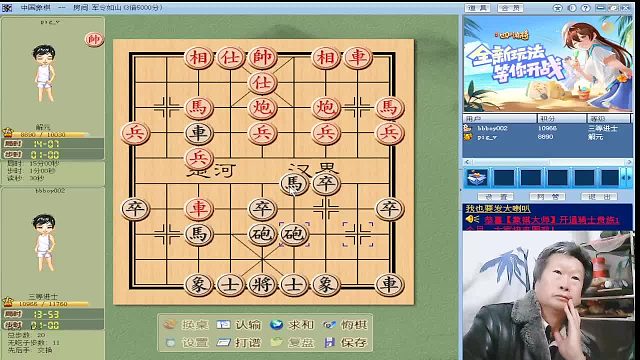This screenshot has width=640, height=360.
Task: Click the item strip next arrow
Action: coord(629,178)
